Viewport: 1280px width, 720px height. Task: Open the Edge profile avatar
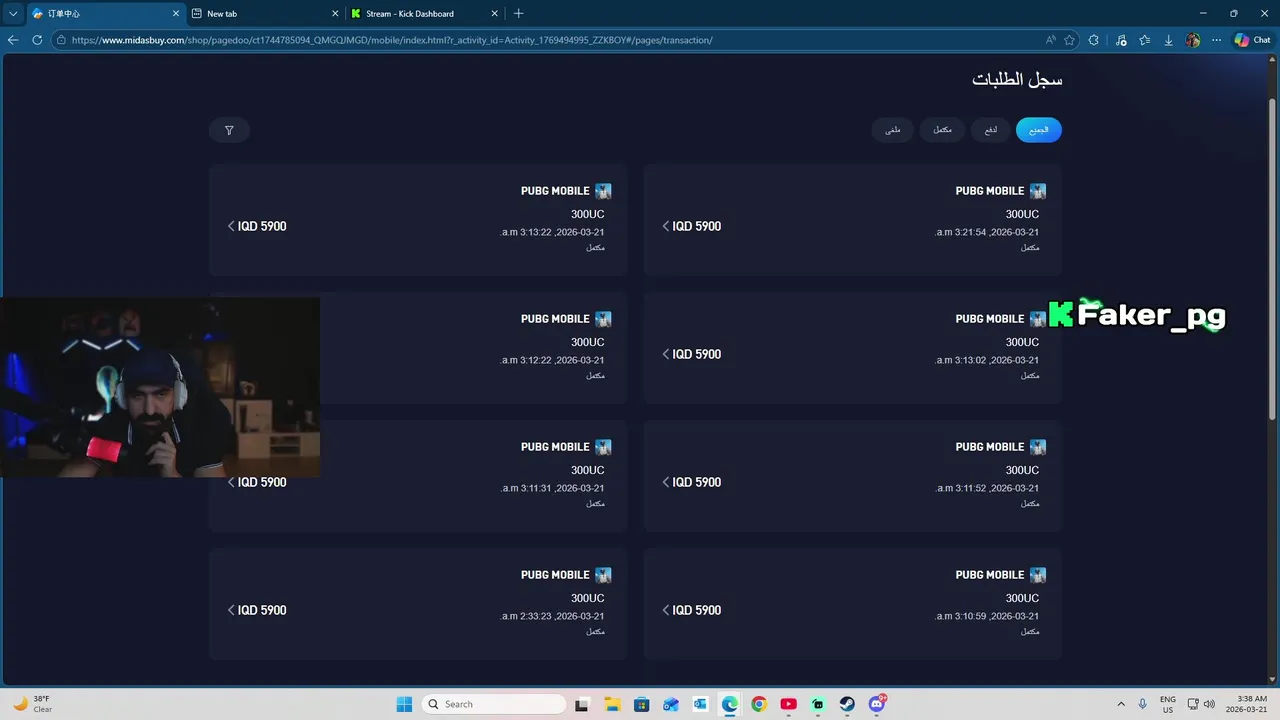click(x=1193, y=40)
